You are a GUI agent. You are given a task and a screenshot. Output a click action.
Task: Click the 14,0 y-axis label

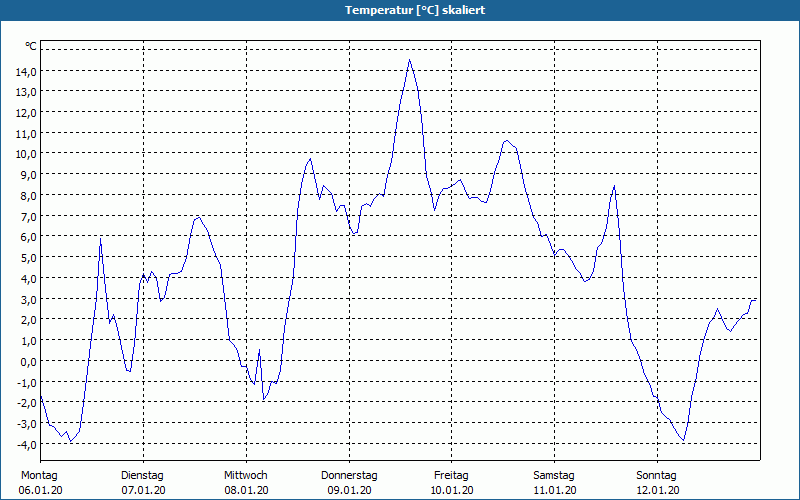[x=26, y=72]
